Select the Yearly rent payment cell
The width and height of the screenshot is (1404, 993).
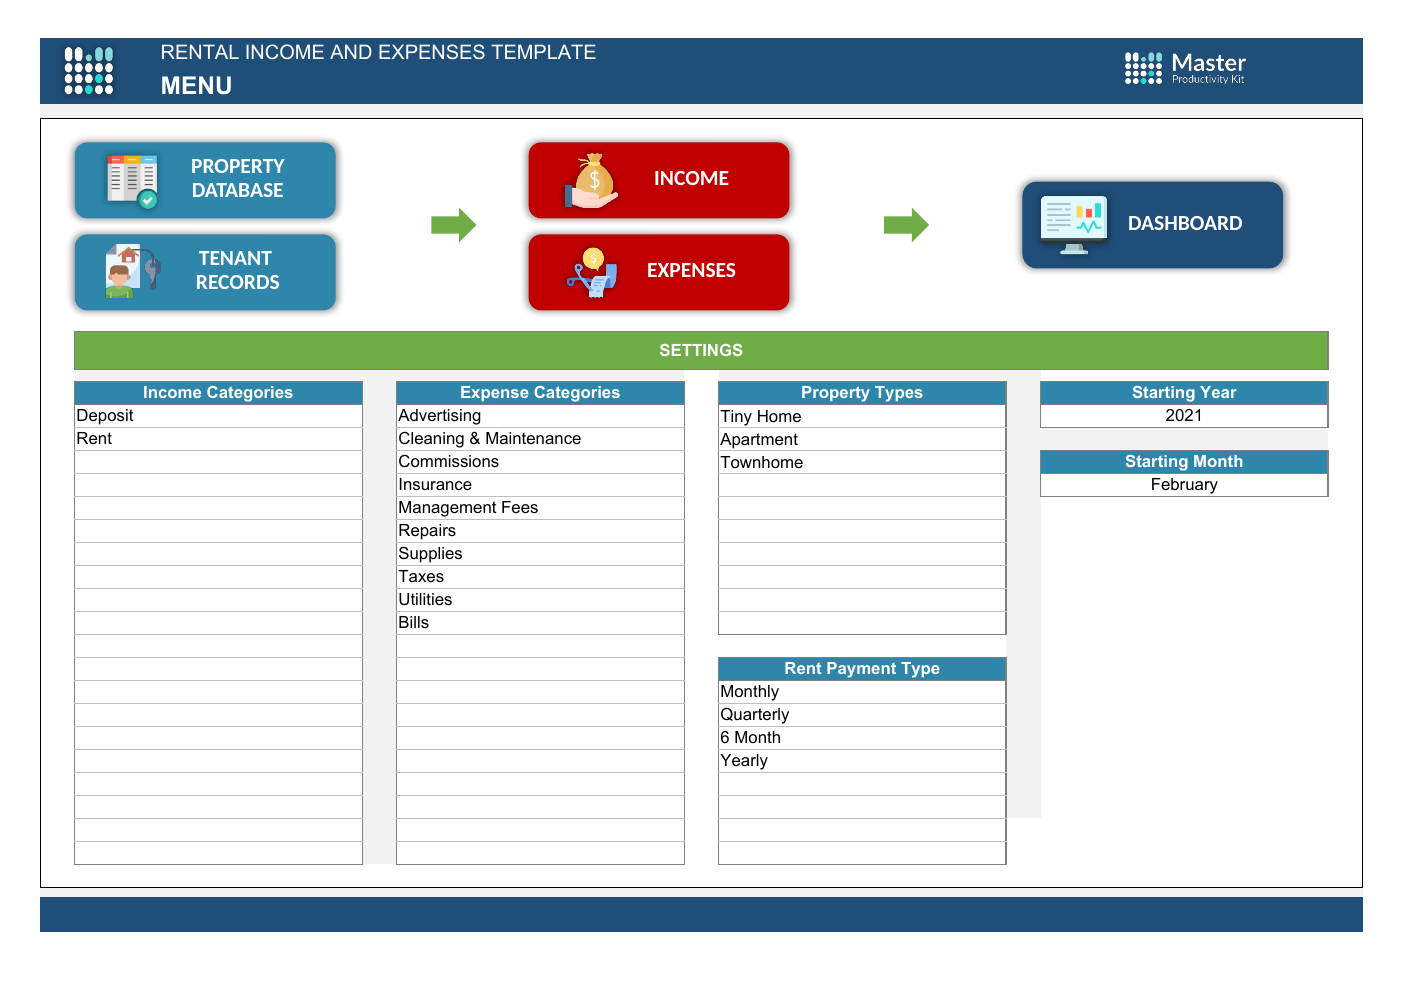(862, 761)
